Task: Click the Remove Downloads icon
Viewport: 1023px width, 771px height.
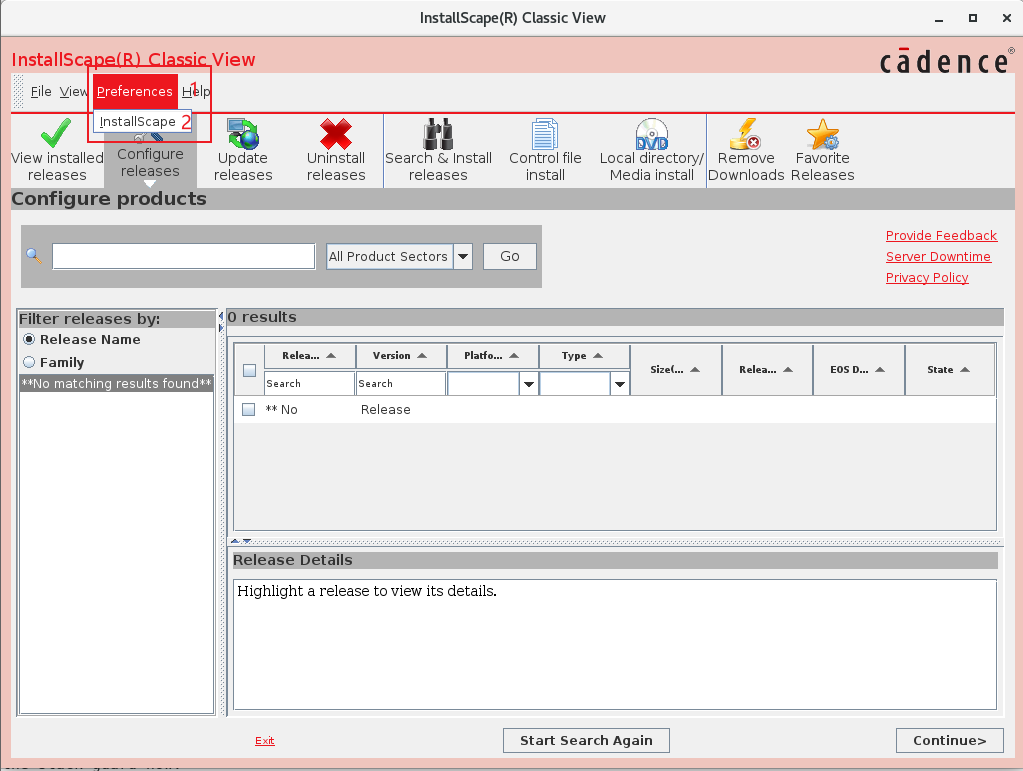Action: [746, 133]
